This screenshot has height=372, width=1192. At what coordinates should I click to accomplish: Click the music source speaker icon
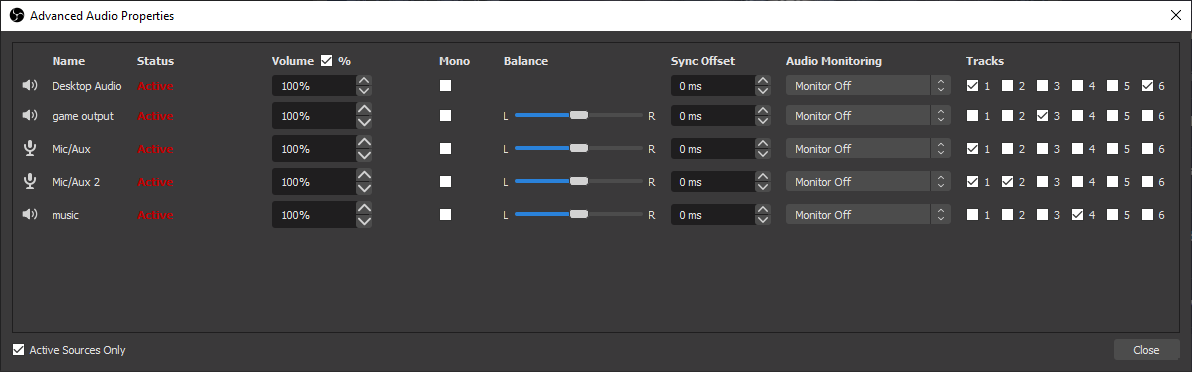(30, 215)
